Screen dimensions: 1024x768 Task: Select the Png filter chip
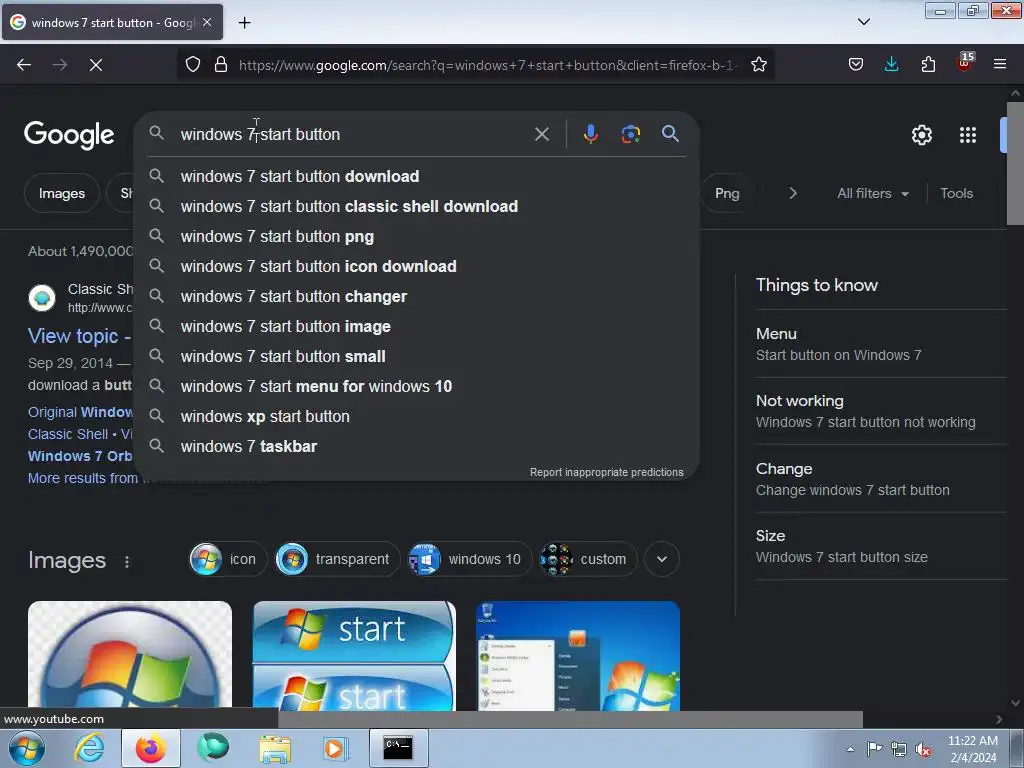(x=726, y=193)
